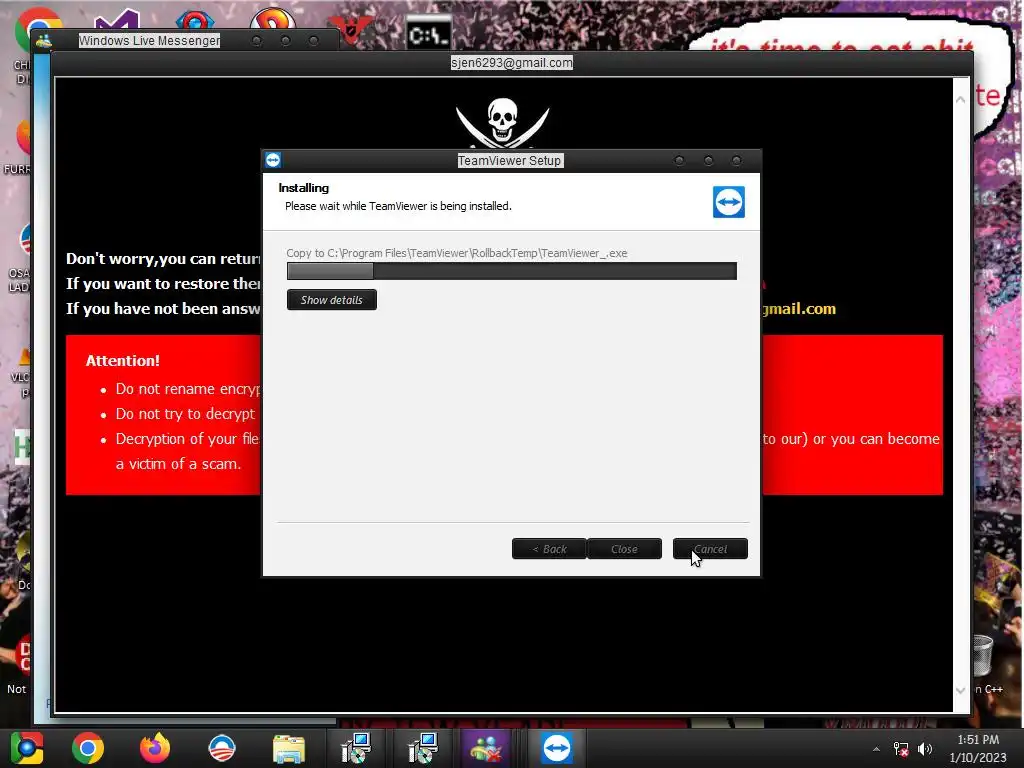Open Firefox from the taskbar
Viewport: 1024px width, 768px height.
[x=155, y=748]
